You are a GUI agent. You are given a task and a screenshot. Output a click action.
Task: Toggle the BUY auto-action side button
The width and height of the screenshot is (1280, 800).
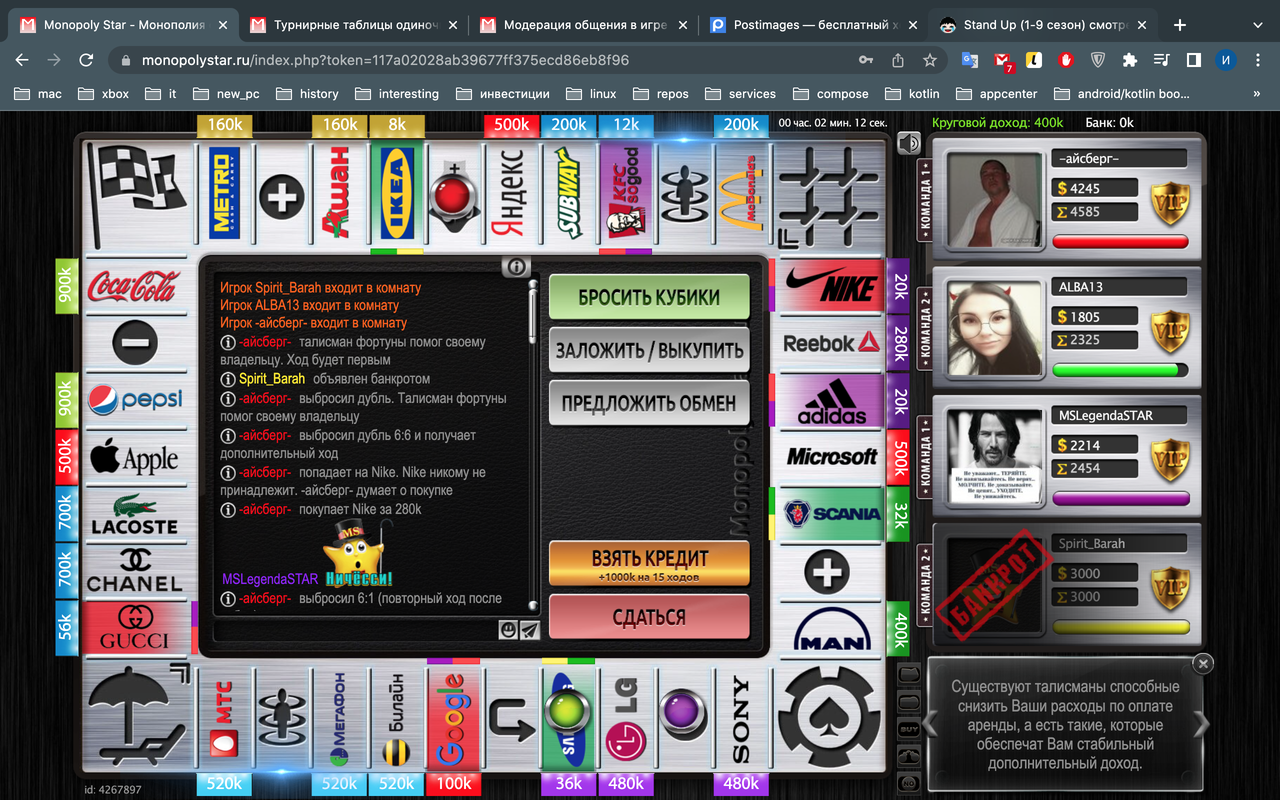(x=909, y=728)
